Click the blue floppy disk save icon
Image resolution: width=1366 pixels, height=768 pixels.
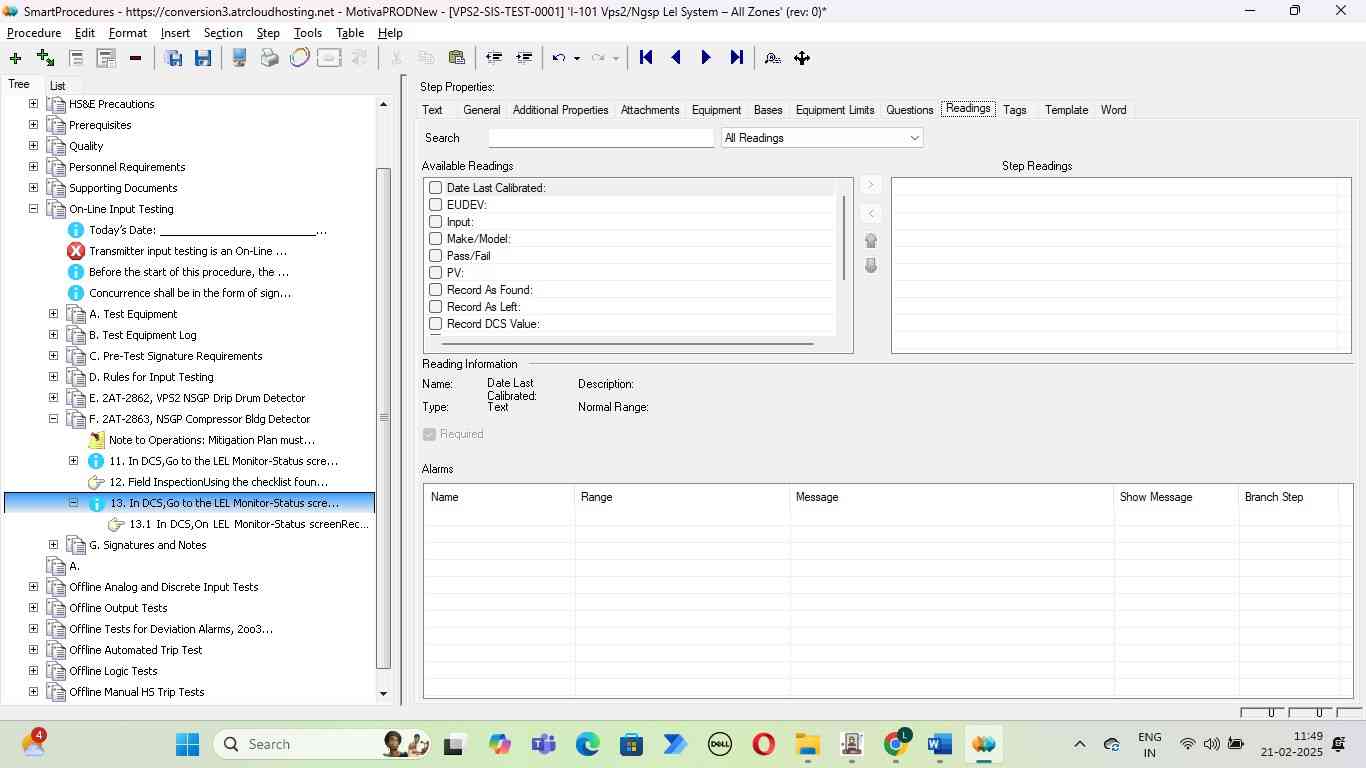(203, 58)
